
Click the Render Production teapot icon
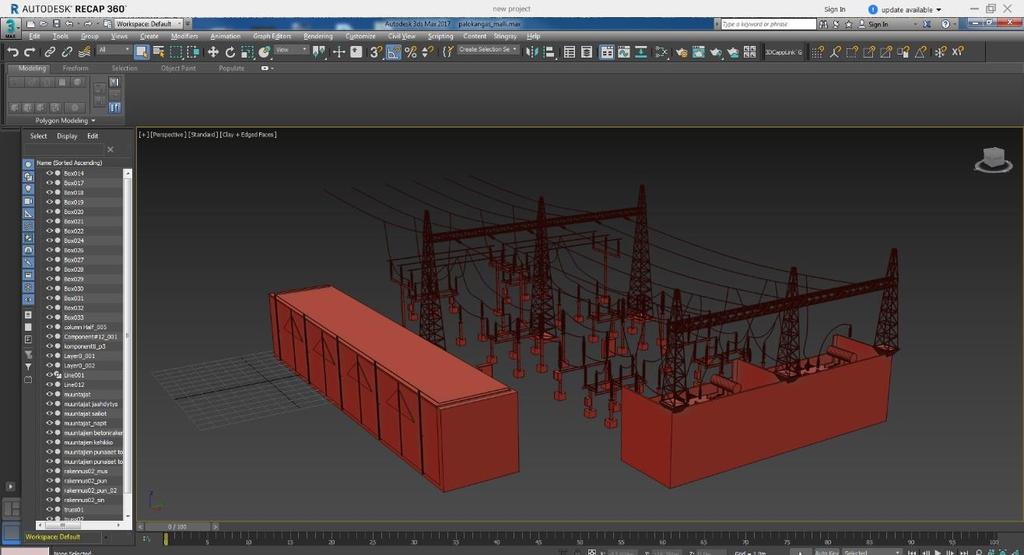[716, 52]
